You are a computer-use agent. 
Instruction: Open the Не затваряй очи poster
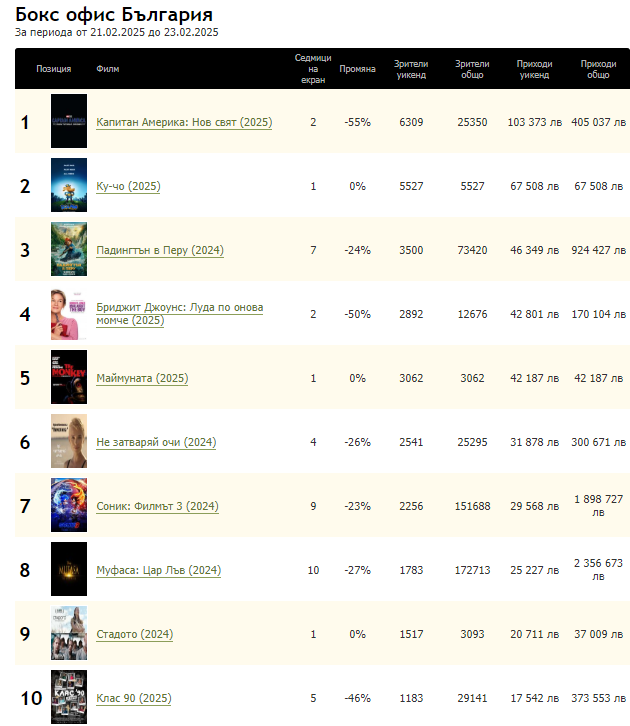click(x=69, y=442)
